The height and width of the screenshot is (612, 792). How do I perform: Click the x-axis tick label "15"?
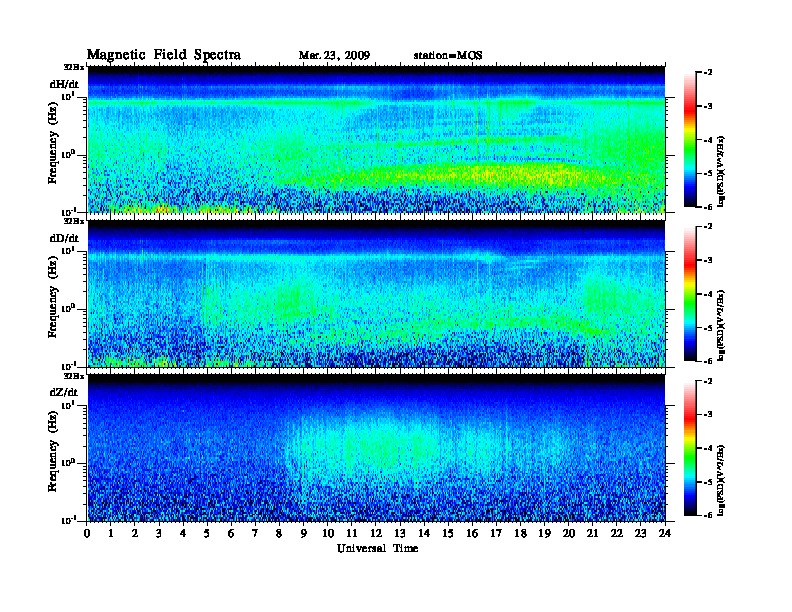(x=448, y=534)
